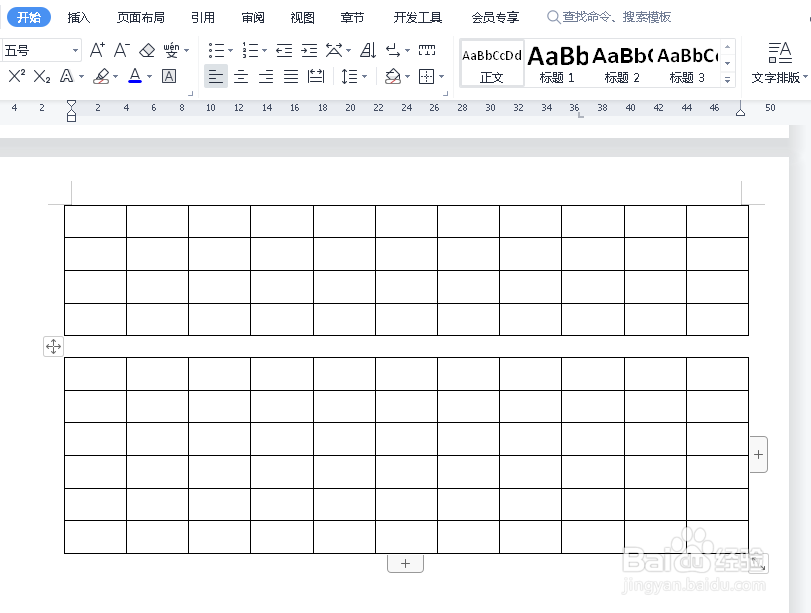The width and height of the screenshot is (811, 613).
Task: Justify the paragraph text
Action: pyautogui.click(x=291, y=77)
